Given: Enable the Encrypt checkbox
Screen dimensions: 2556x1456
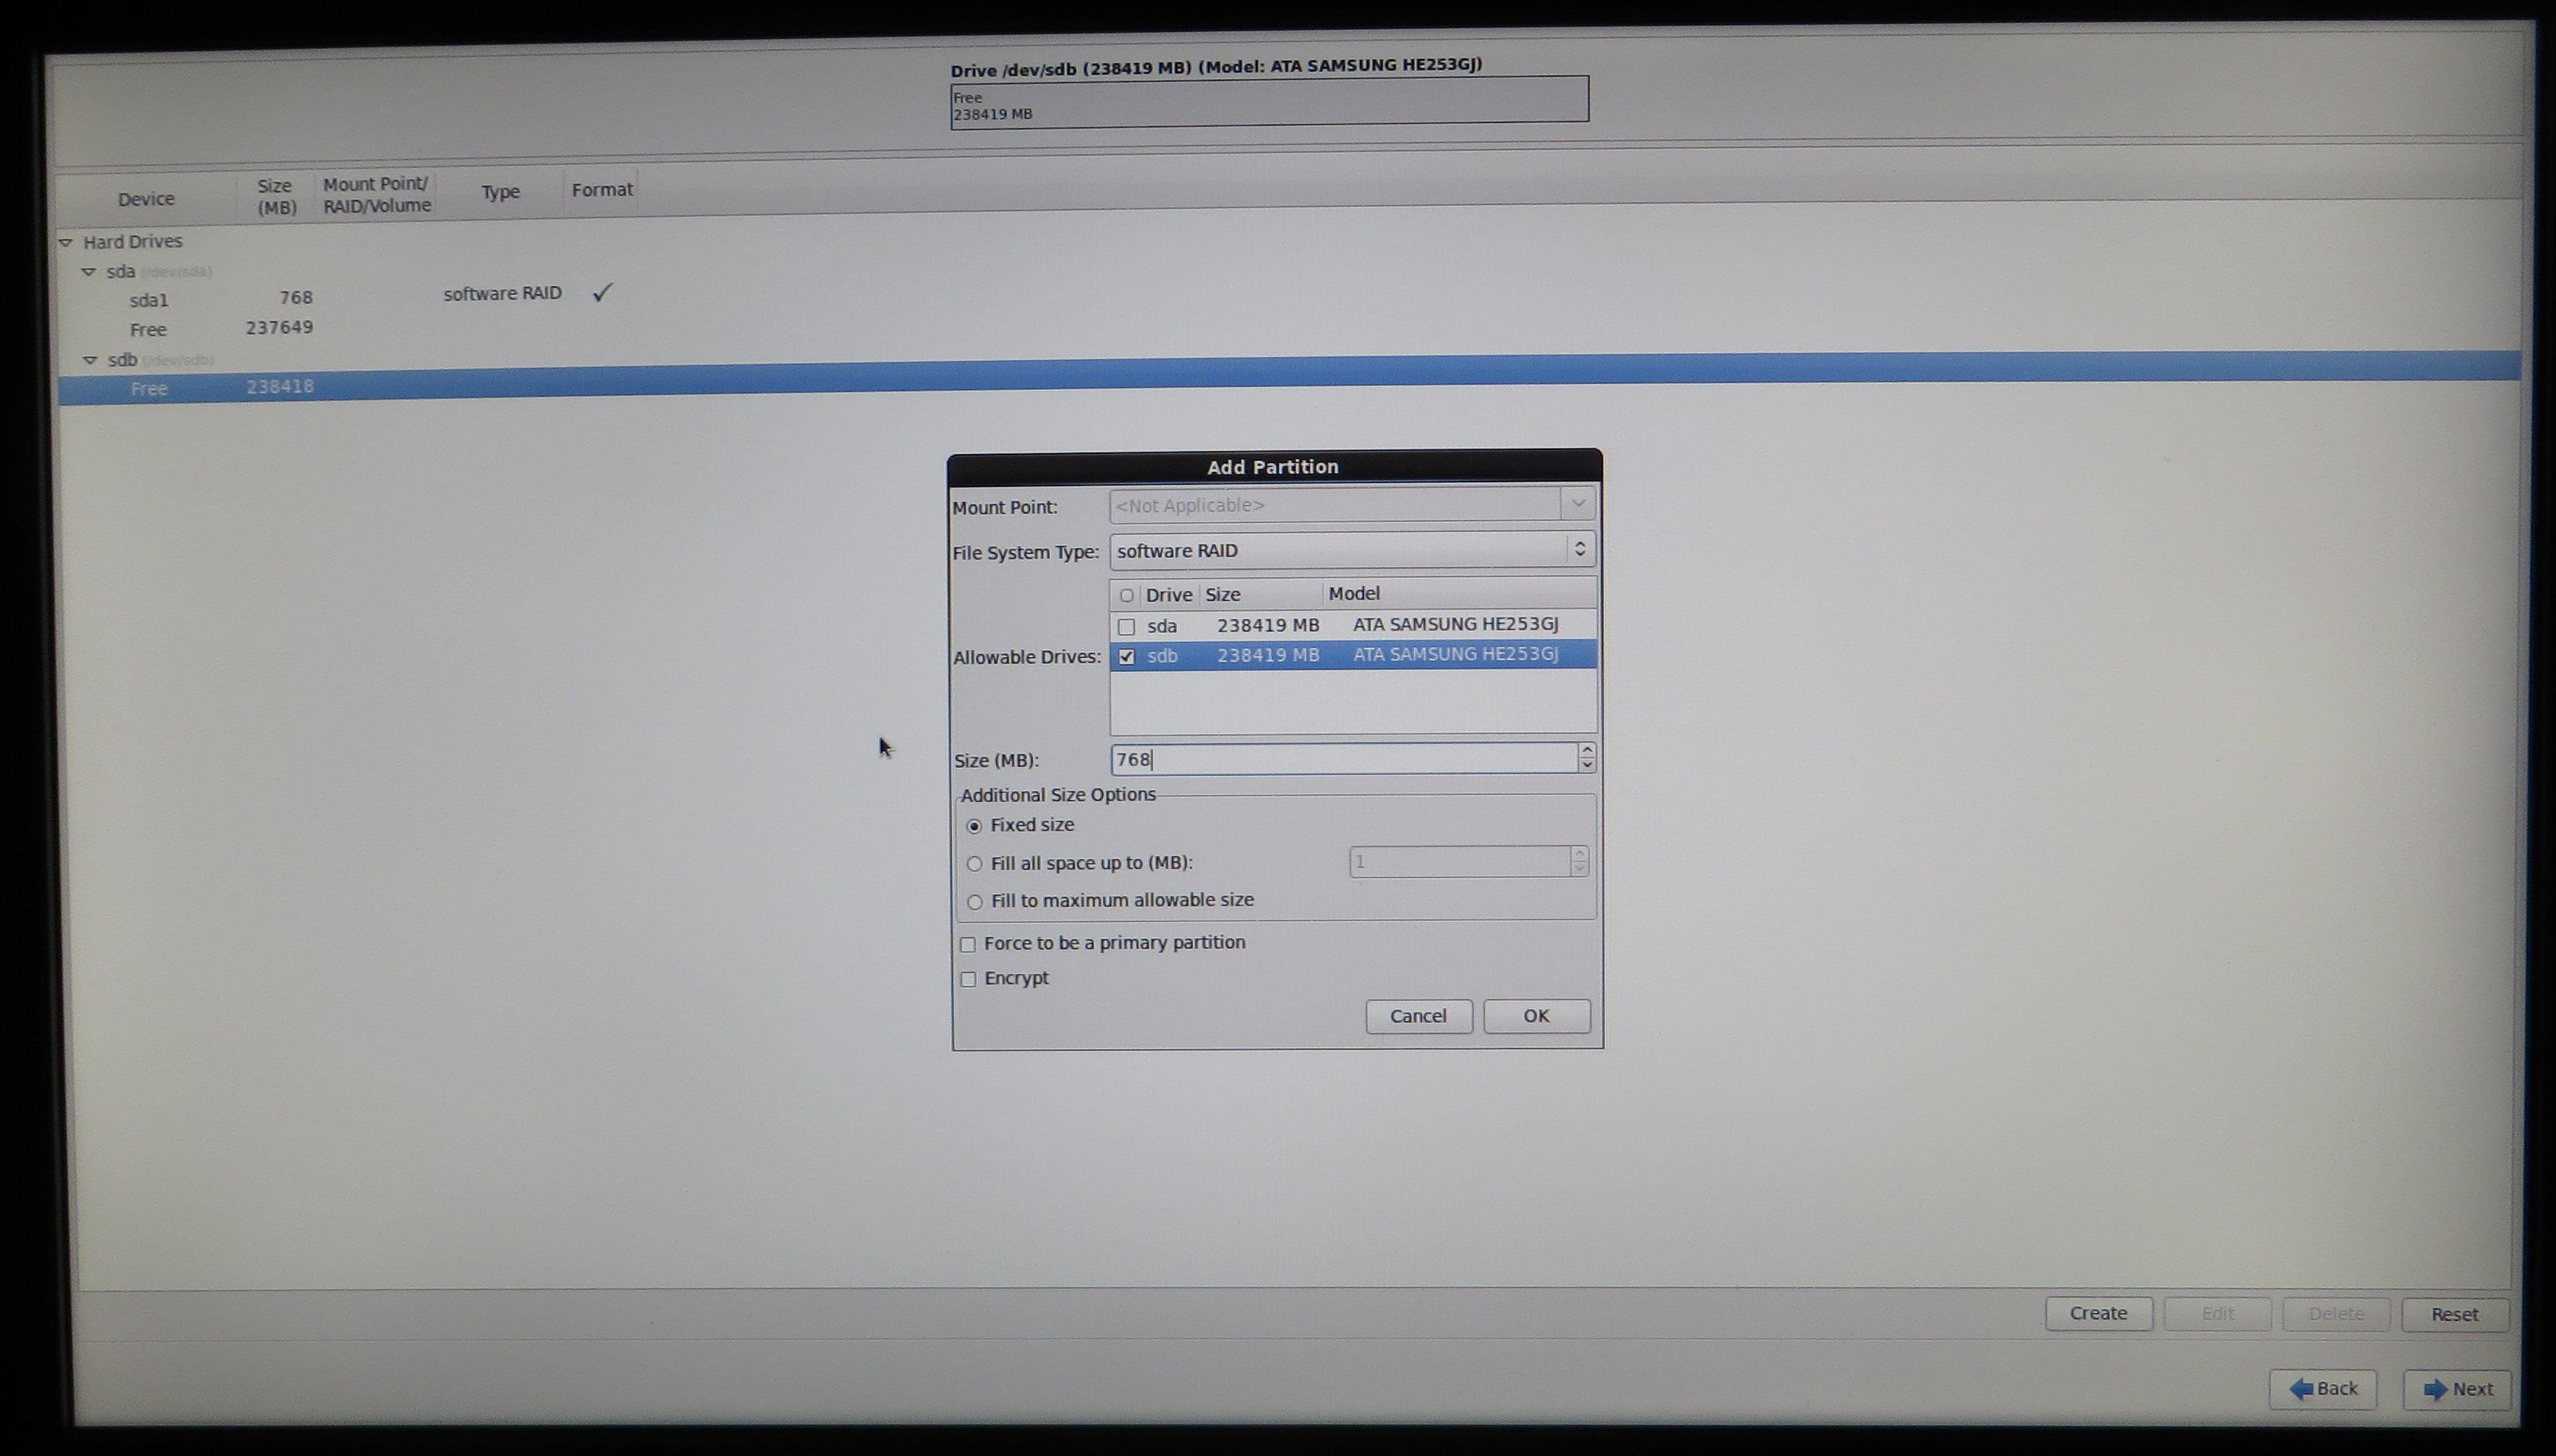Looking at the screenshot, I should pos(968,979).
